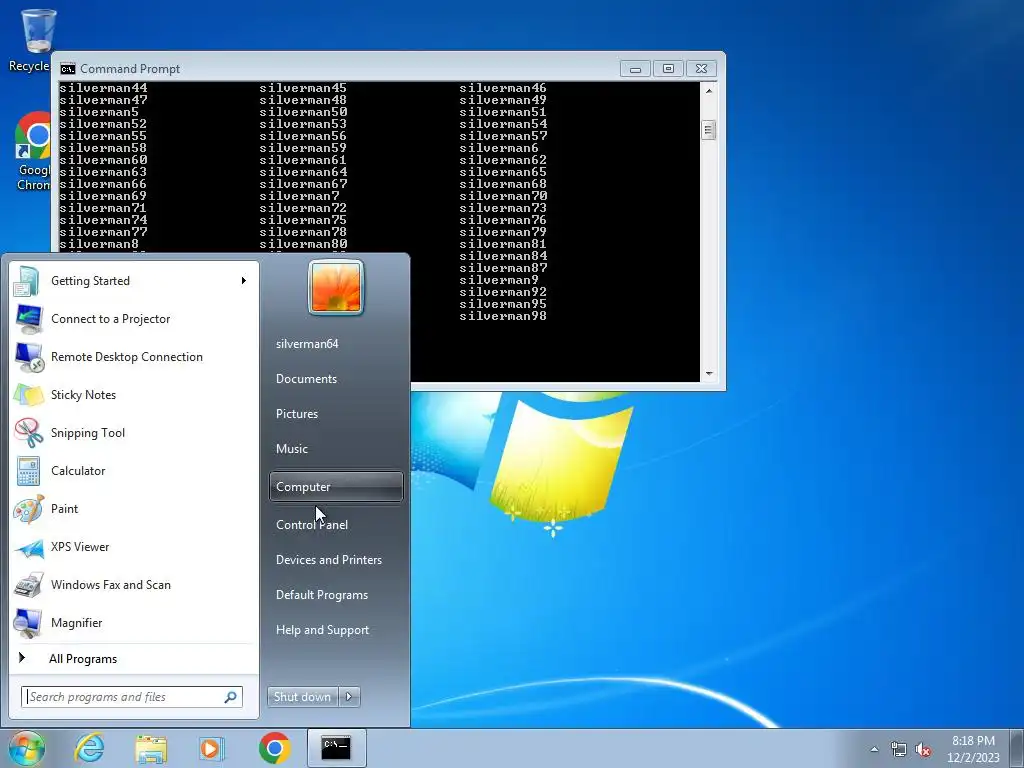The width and height of the screenshot is (1024, 768).
Task: Click Command Prompt scrollbar down arrow
Action: click(x=709, y=374)
